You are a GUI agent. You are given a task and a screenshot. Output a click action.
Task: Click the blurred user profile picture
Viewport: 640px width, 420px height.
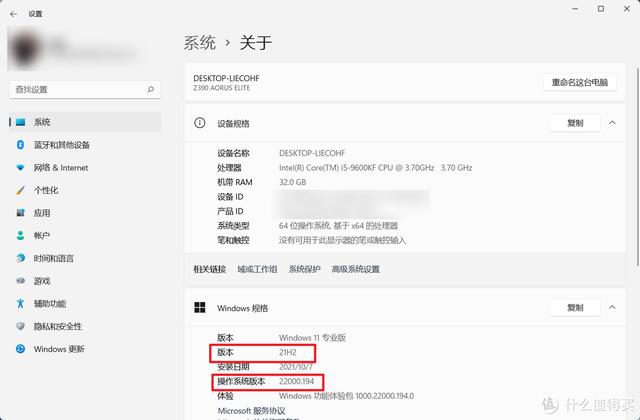[x=25, y=49]
